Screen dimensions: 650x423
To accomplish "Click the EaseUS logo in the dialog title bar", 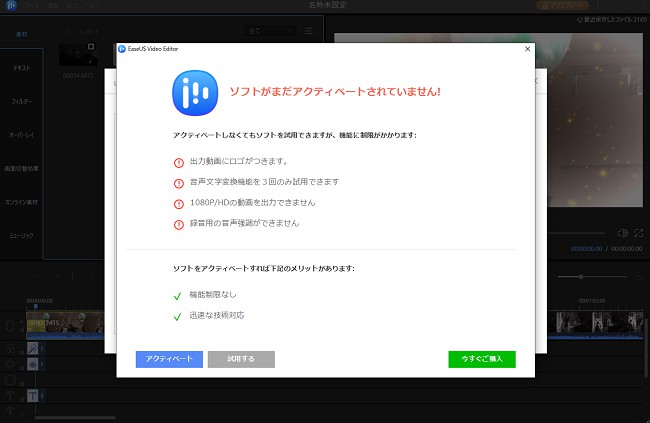I will (122, 49).
